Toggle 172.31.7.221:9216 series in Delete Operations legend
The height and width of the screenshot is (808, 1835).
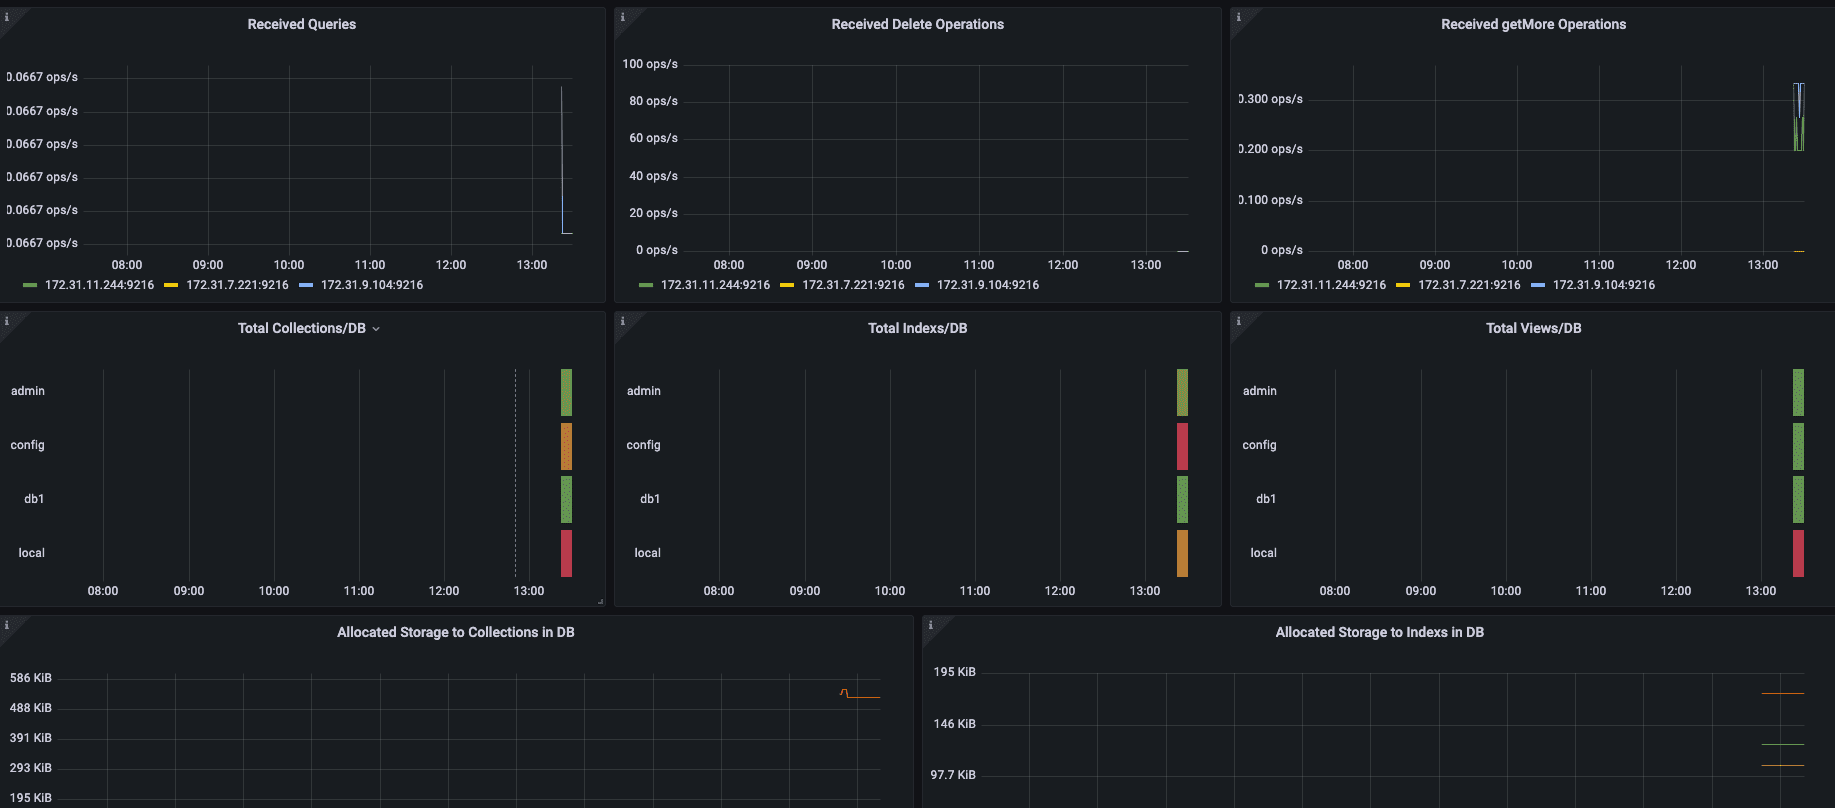click(x=853, y=285)
